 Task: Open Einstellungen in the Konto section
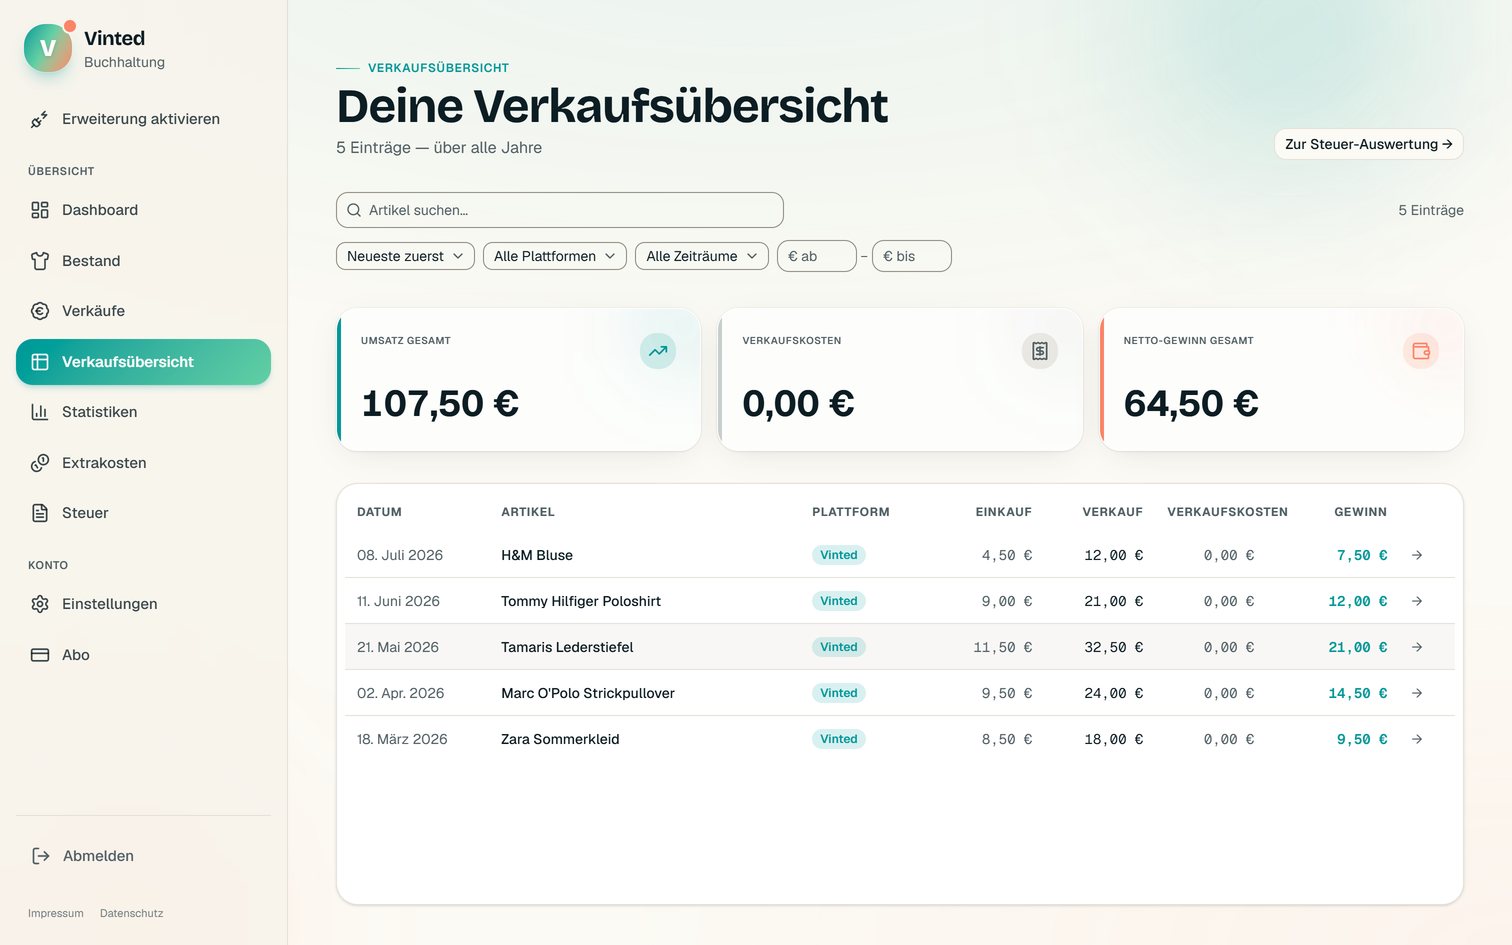pyautogui.click(x=143, y=604)
